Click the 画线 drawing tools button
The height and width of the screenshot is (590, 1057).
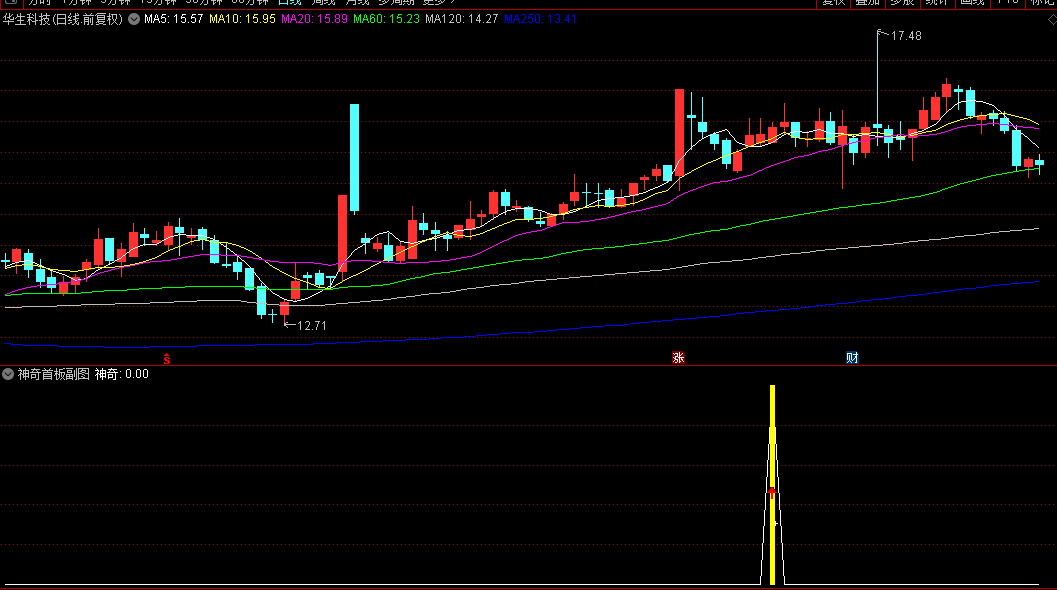tap(972, 3)
